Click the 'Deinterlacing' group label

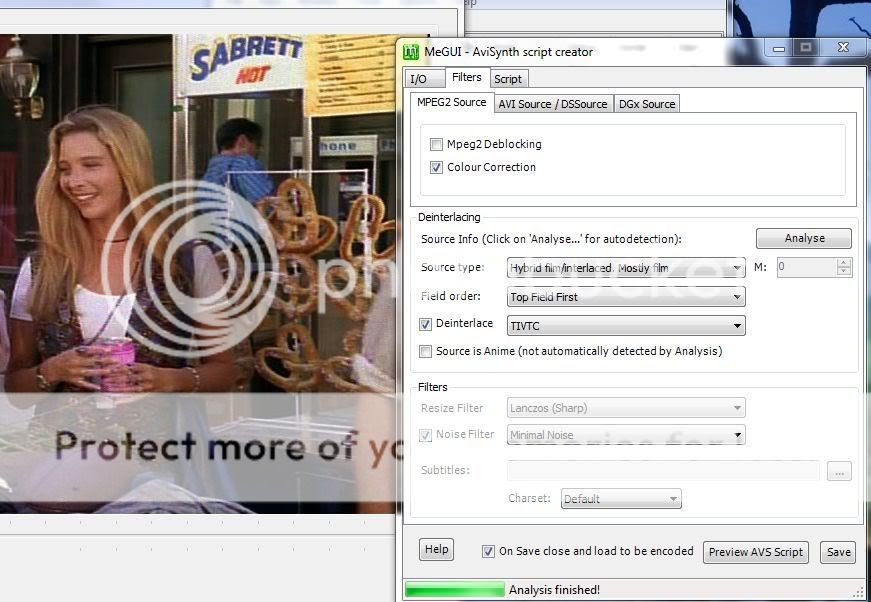(449, 217)
